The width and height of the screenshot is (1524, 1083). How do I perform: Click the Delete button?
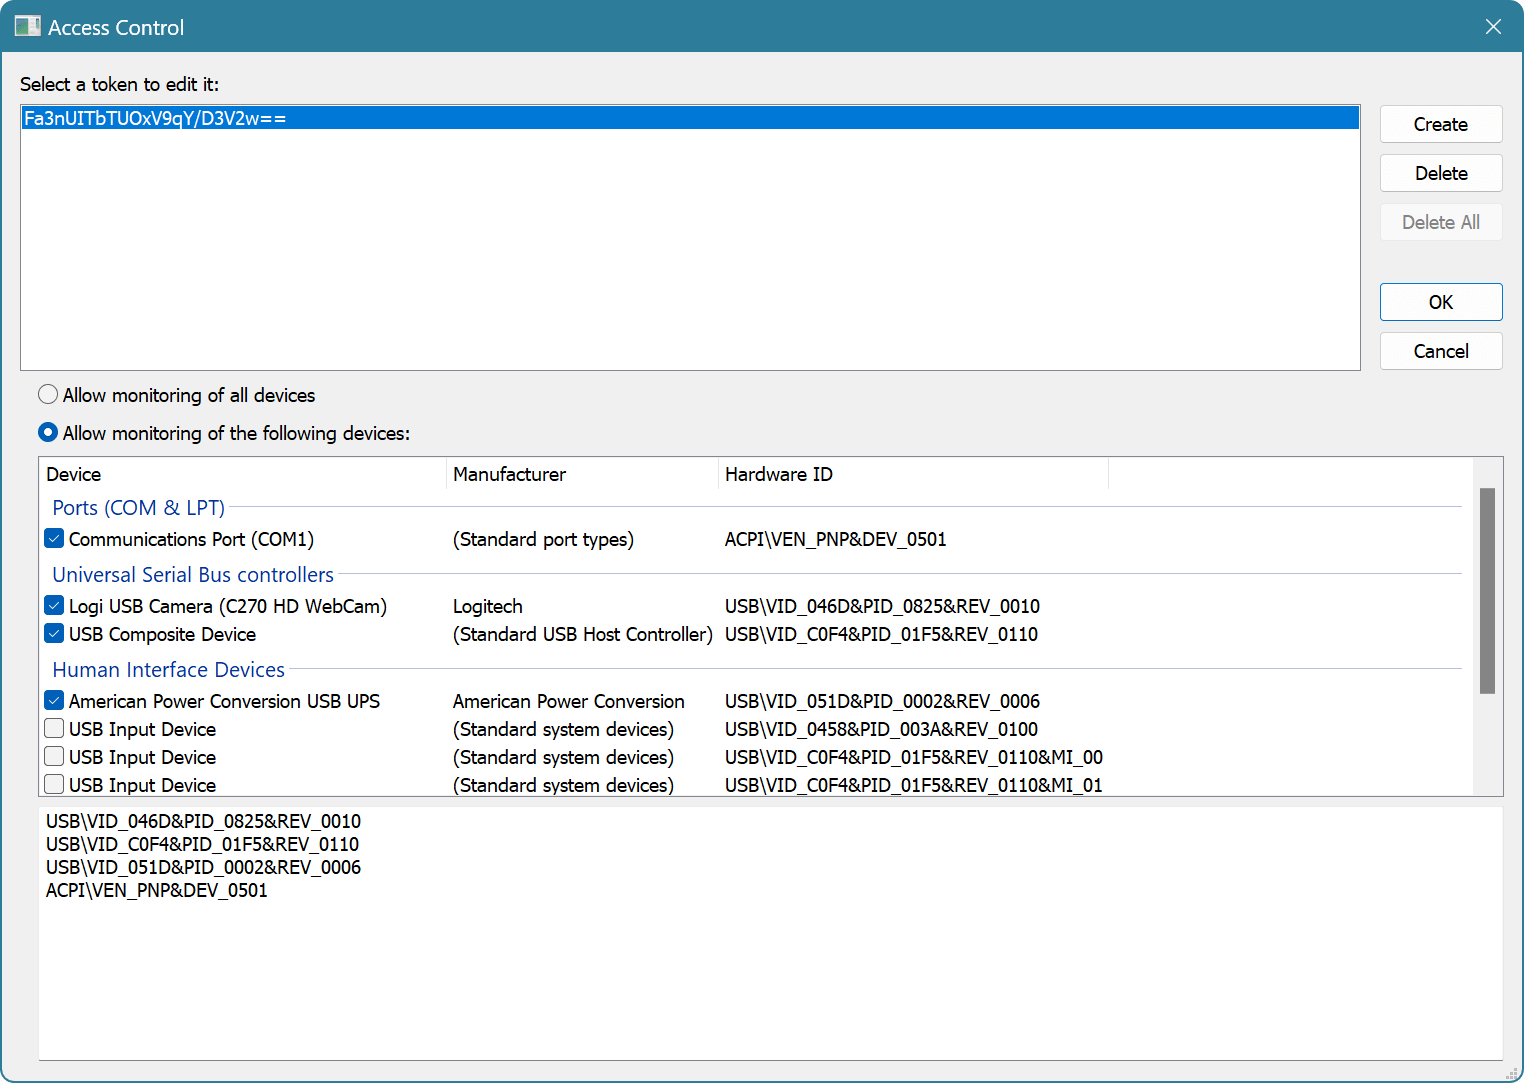tap(1441, 173)
